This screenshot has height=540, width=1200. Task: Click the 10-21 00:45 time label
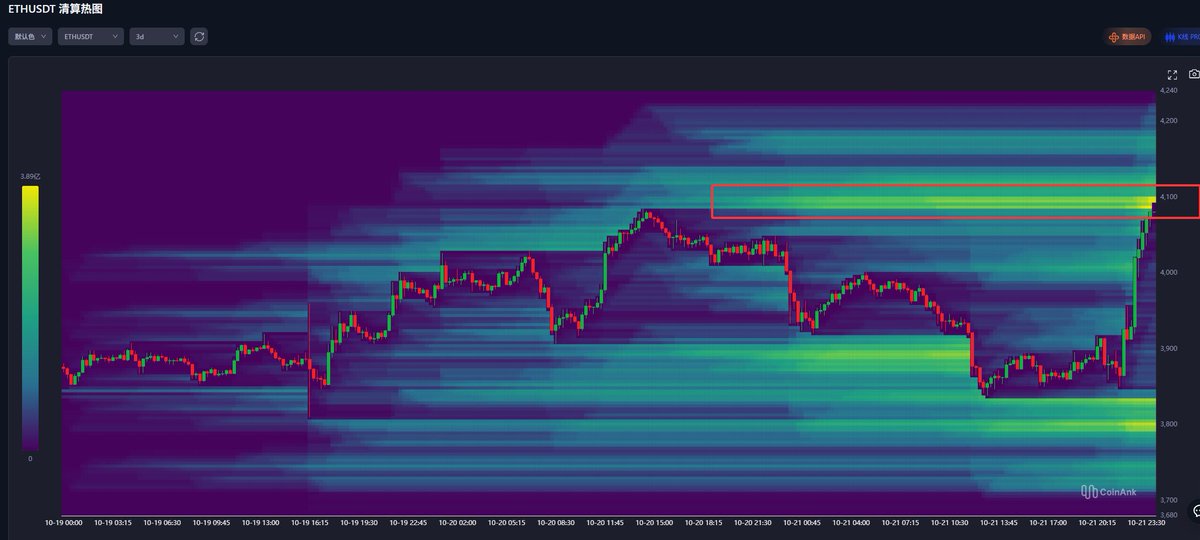pyautogui.click(x=803, y=522)
